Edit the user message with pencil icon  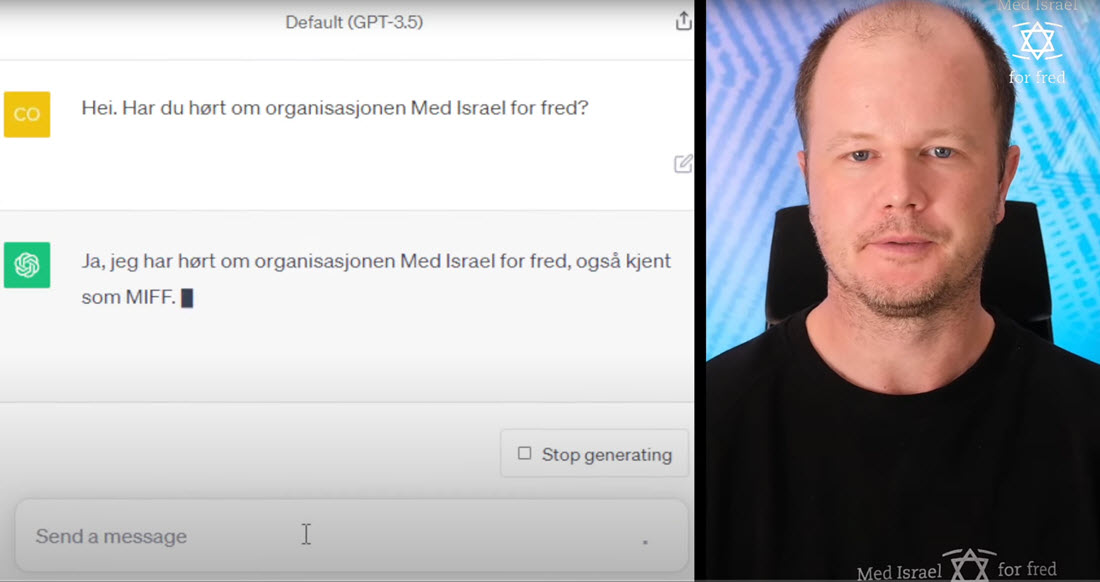click(683, 163)
